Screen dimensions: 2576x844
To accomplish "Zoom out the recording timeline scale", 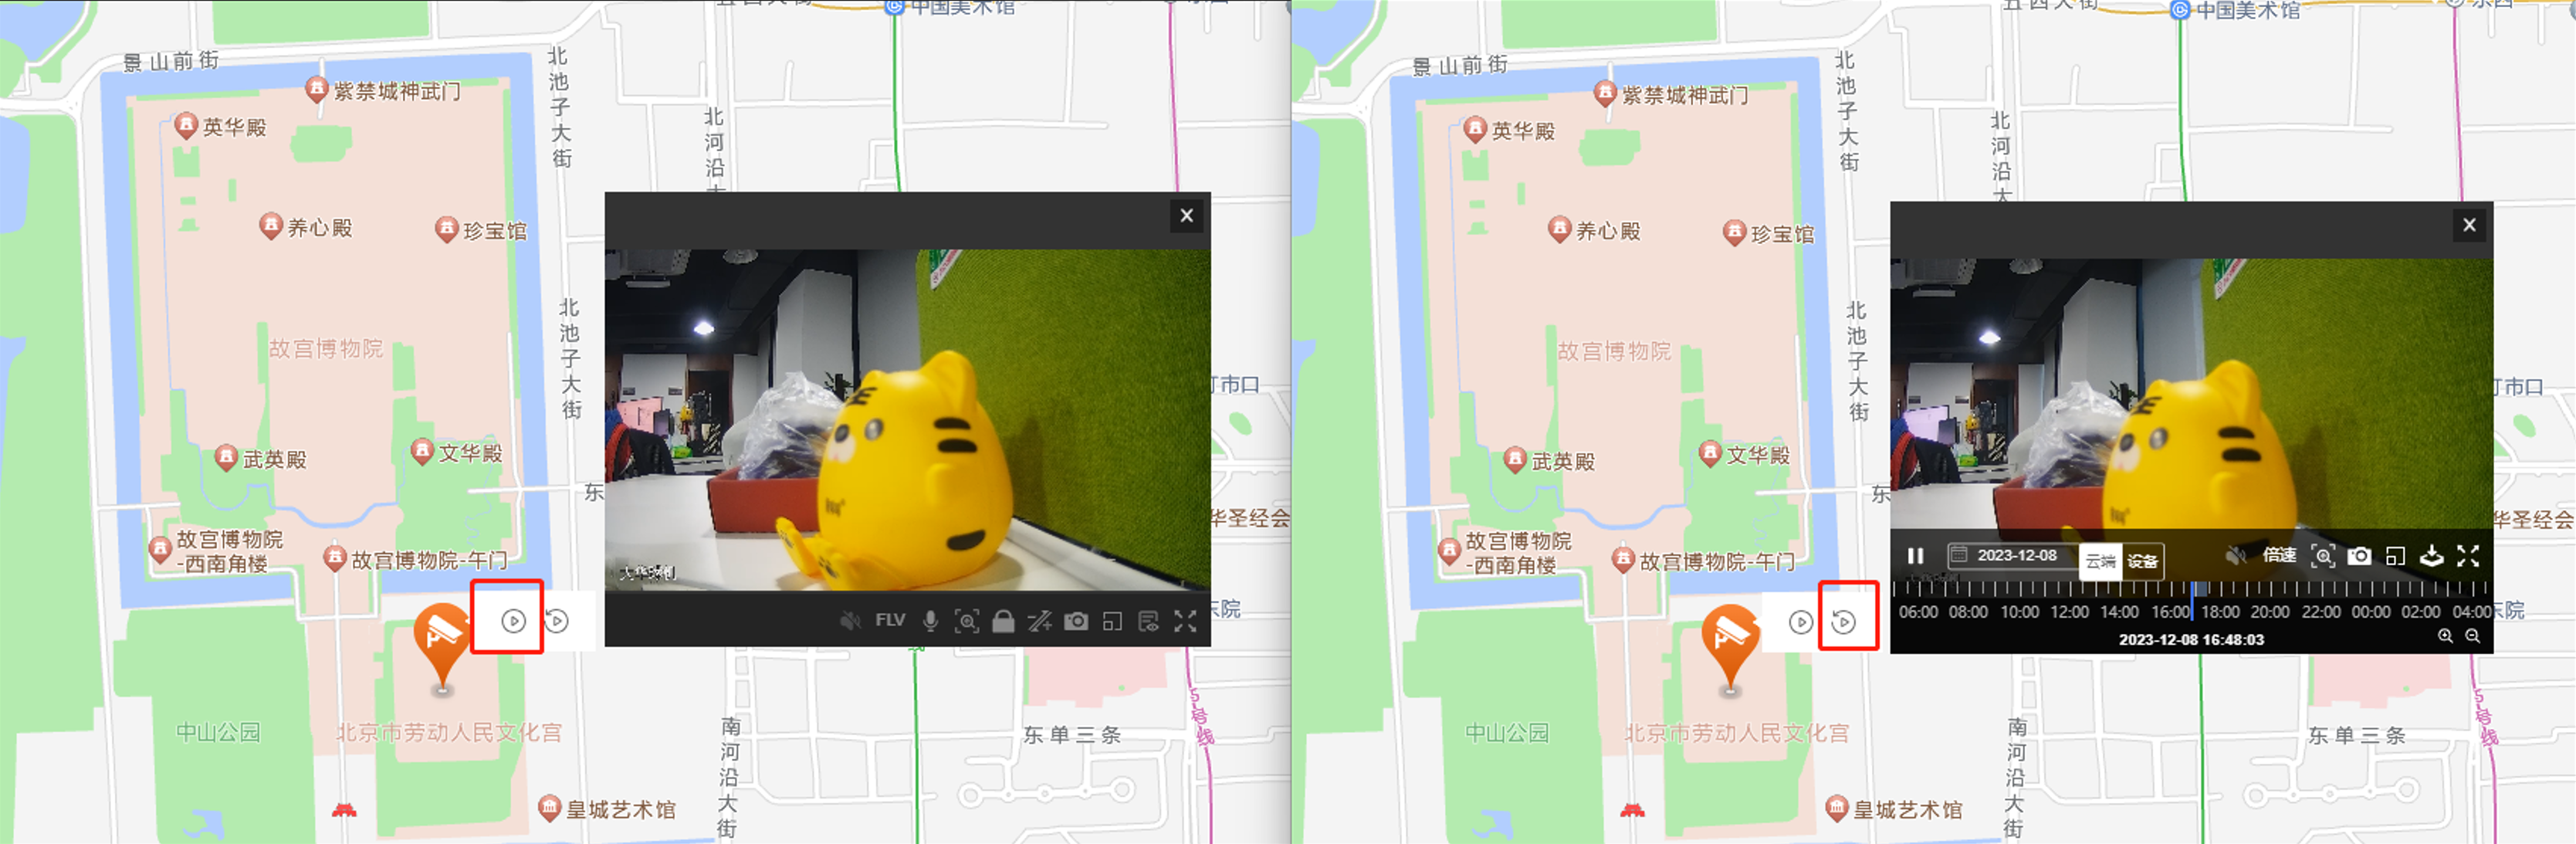I will coord(2472,636).
